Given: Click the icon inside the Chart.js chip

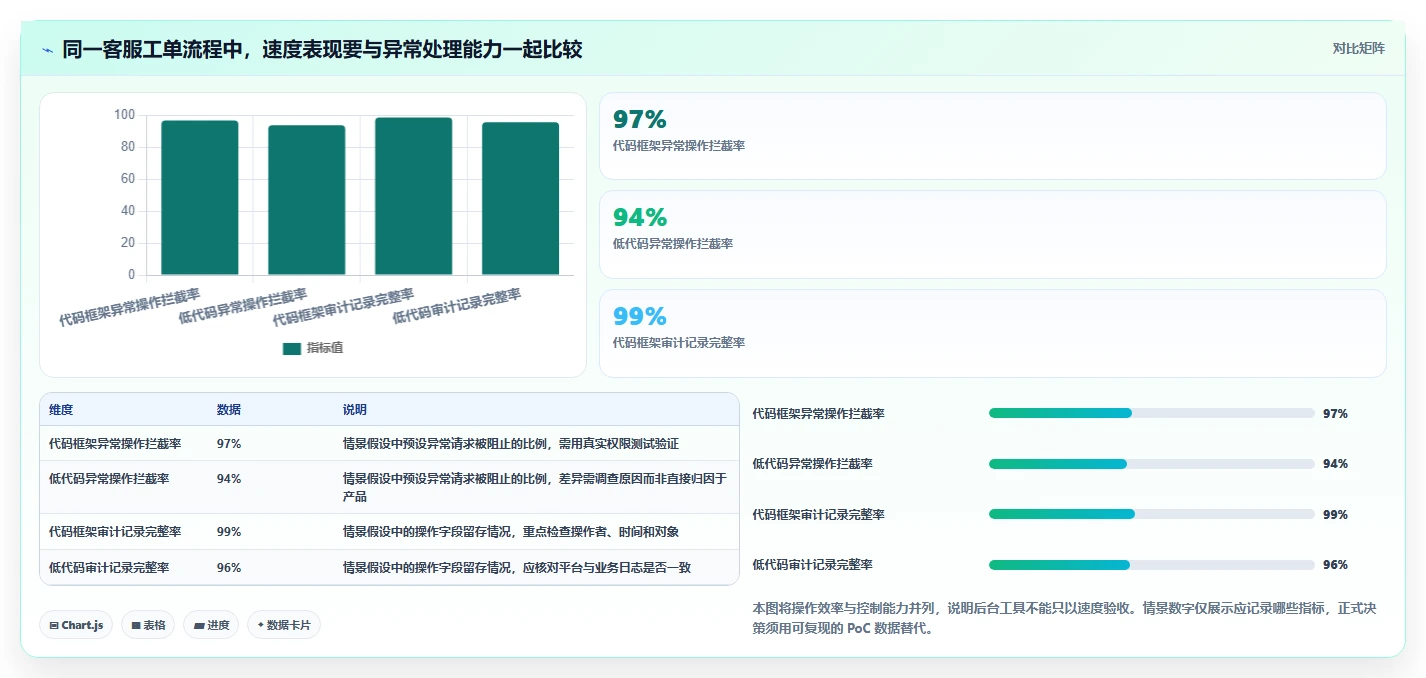Looking at the screenshot, I should [54, 626].
